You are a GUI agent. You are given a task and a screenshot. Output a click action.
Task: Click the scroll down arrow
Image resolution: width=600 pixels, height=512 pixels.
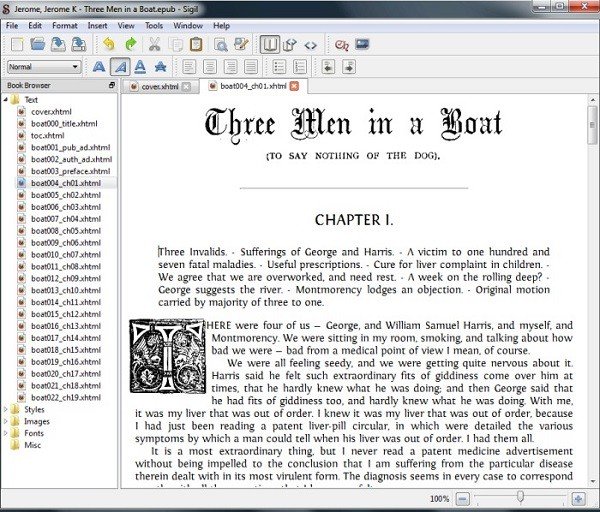(592, 481)
